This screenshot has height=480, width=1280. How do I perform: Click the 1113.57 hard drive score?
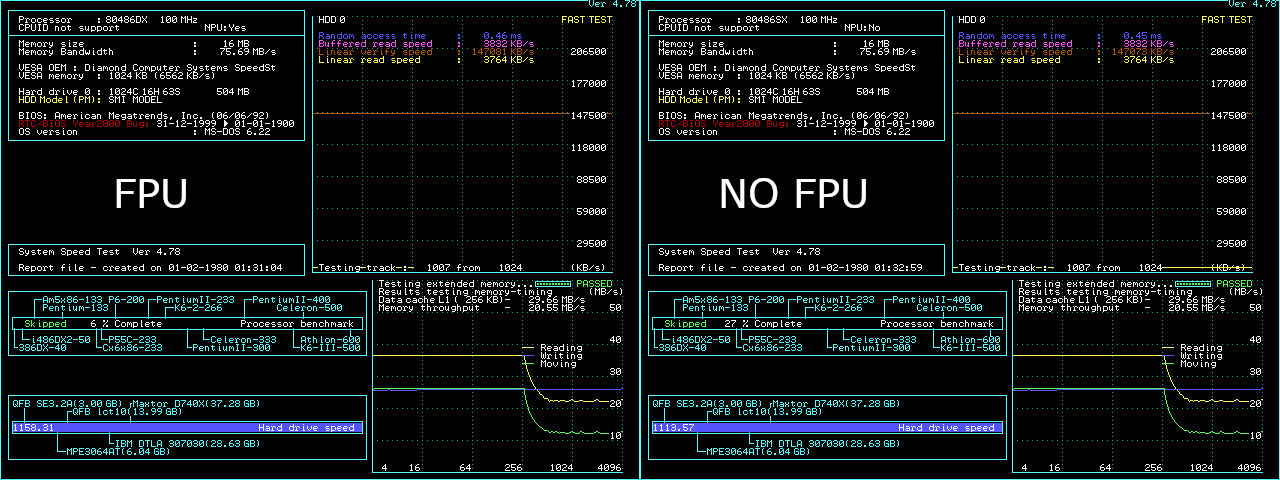coord(673,427)
